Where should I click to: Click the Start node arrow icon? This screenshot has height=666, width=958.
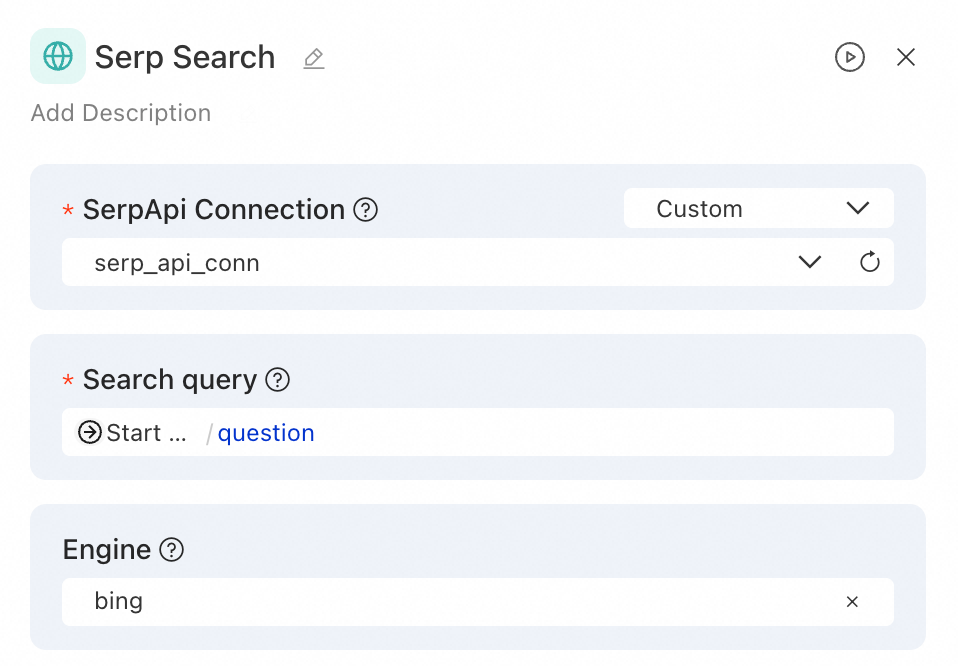(x=90, y=432)
